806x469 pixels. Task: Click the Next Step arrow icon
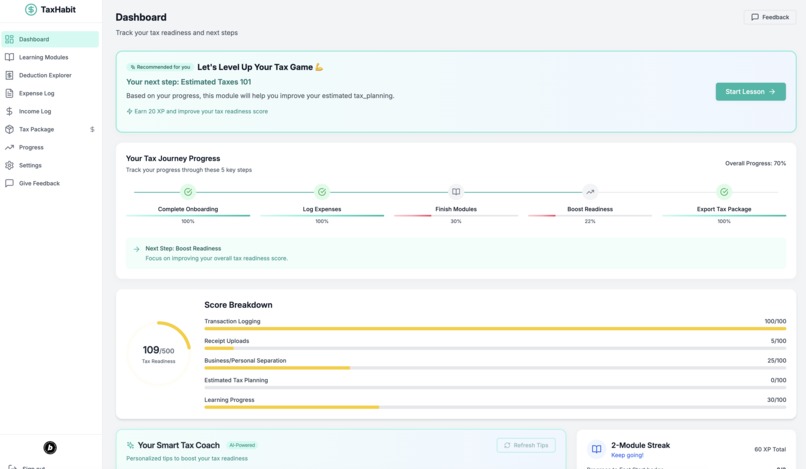(x=136, y=249)
